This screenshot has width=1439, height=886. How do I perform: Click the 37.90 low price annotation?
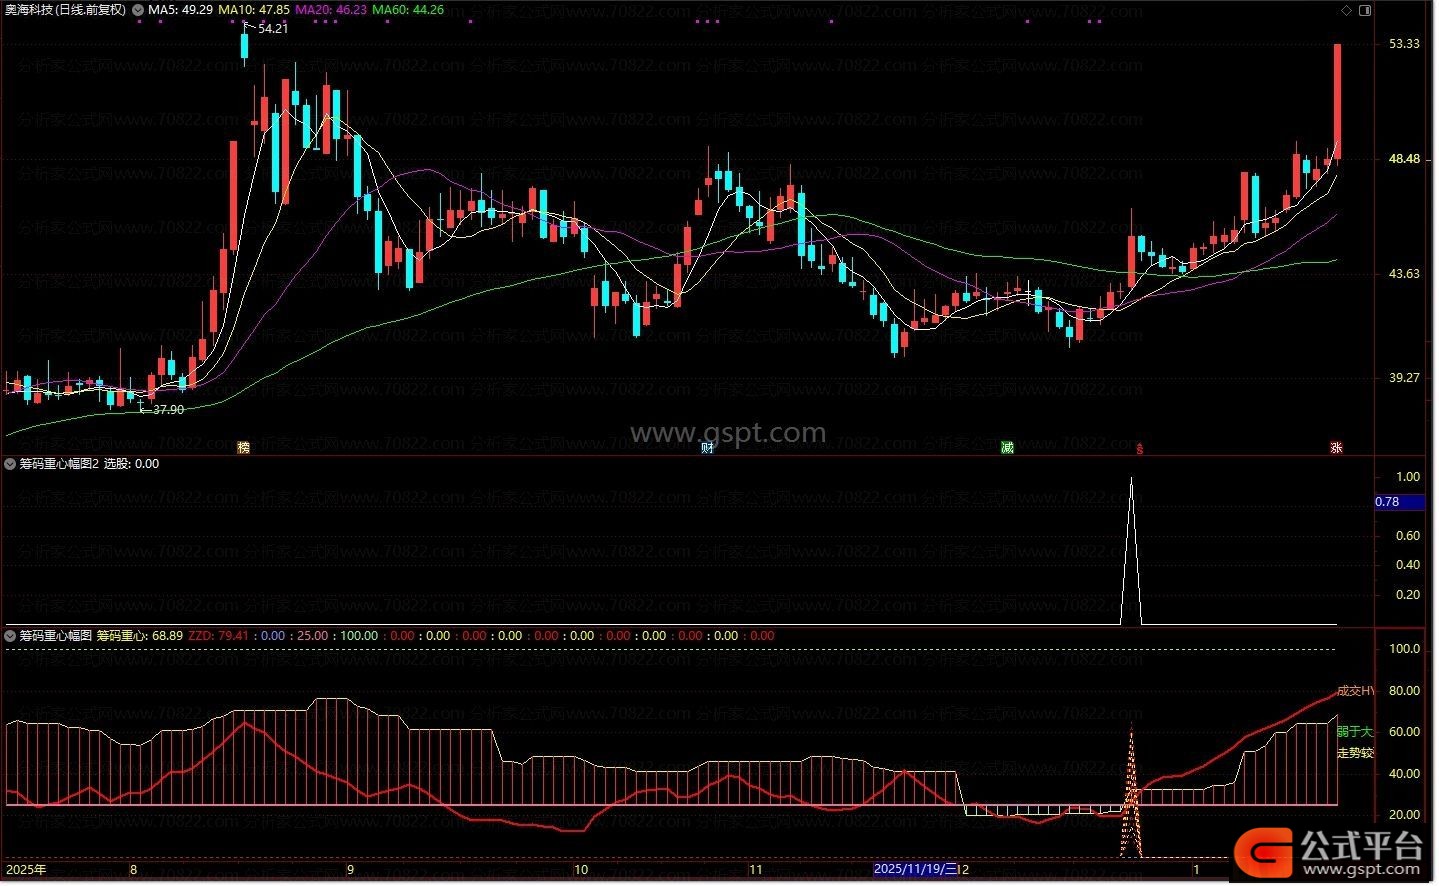167,410
